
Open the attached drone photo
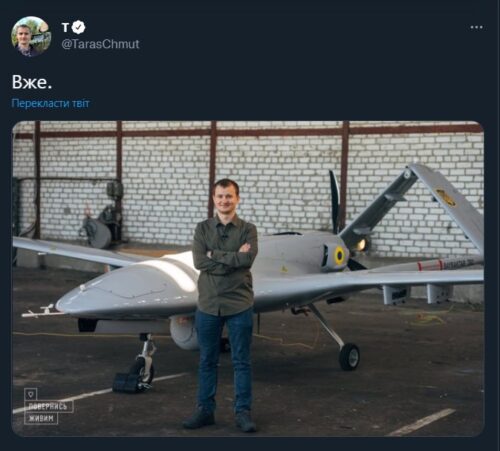point(248,279)
